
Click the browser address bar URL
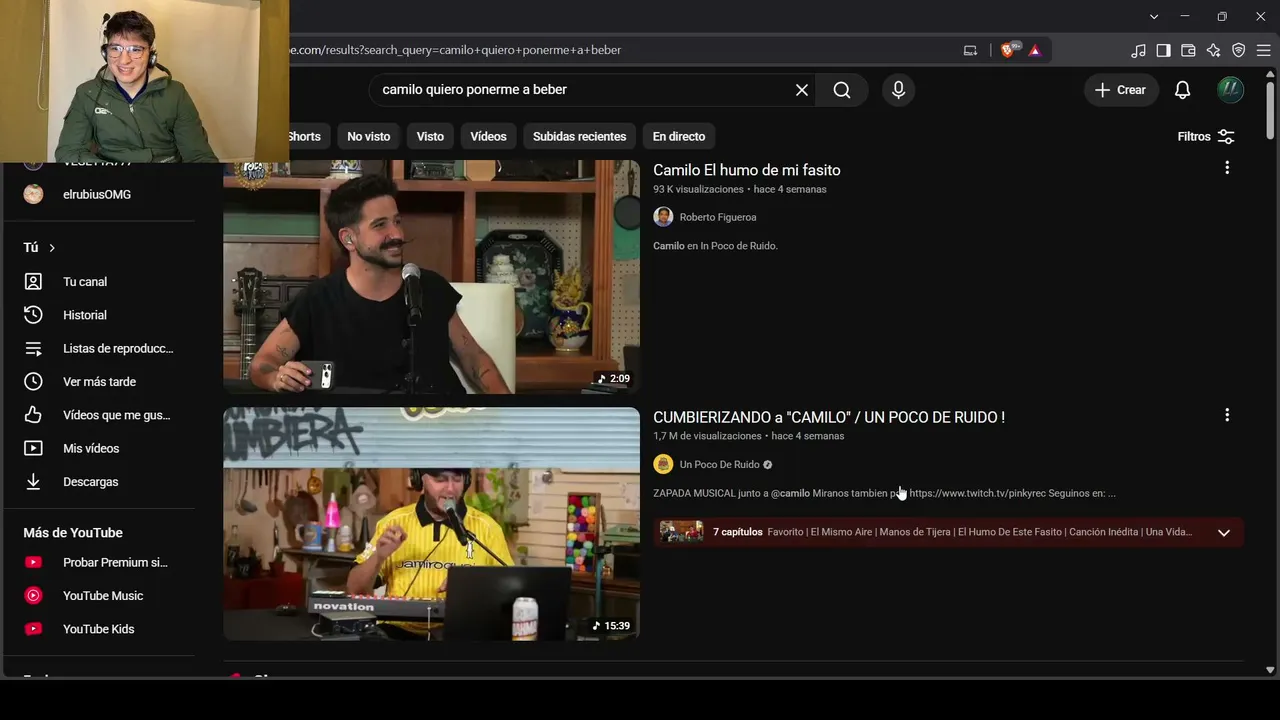click(455, 50)
